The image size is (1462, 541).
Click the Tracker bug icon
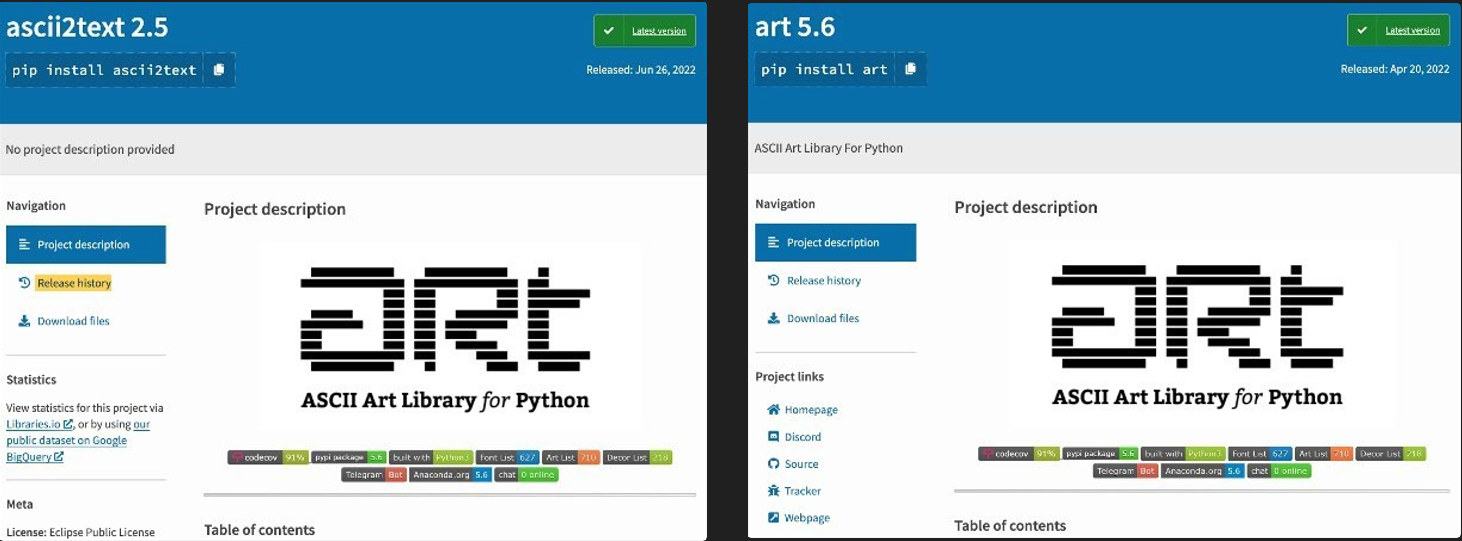773,491
